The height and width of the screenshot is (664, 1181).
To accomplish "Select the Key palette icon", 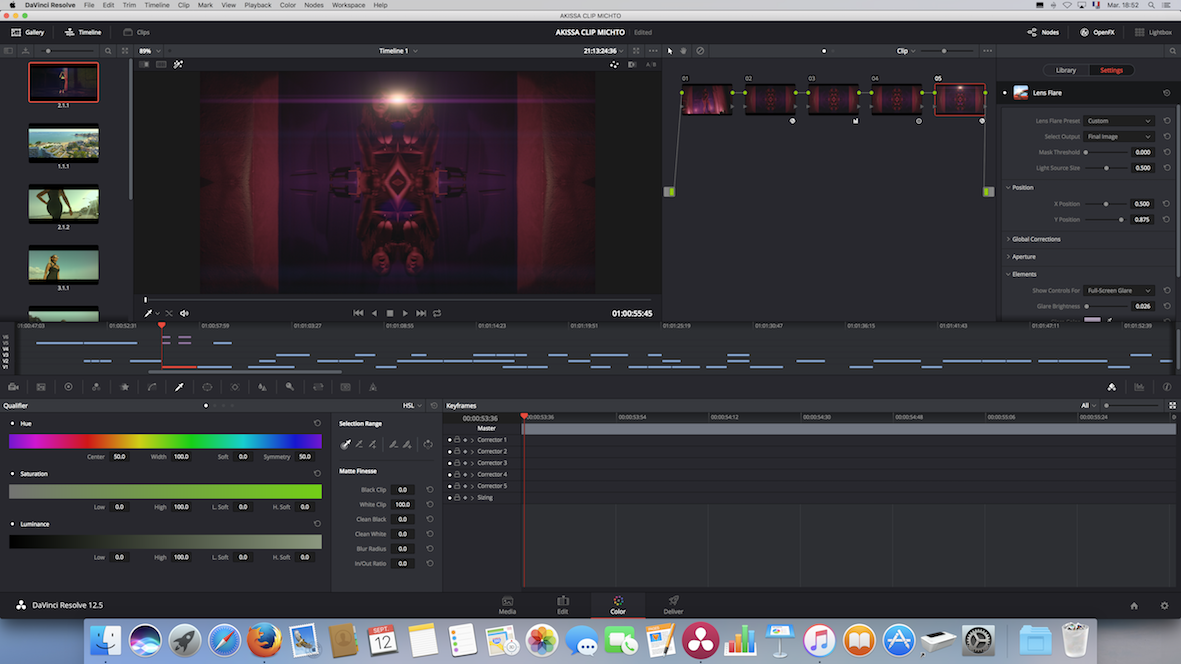I will click(290, 386).
